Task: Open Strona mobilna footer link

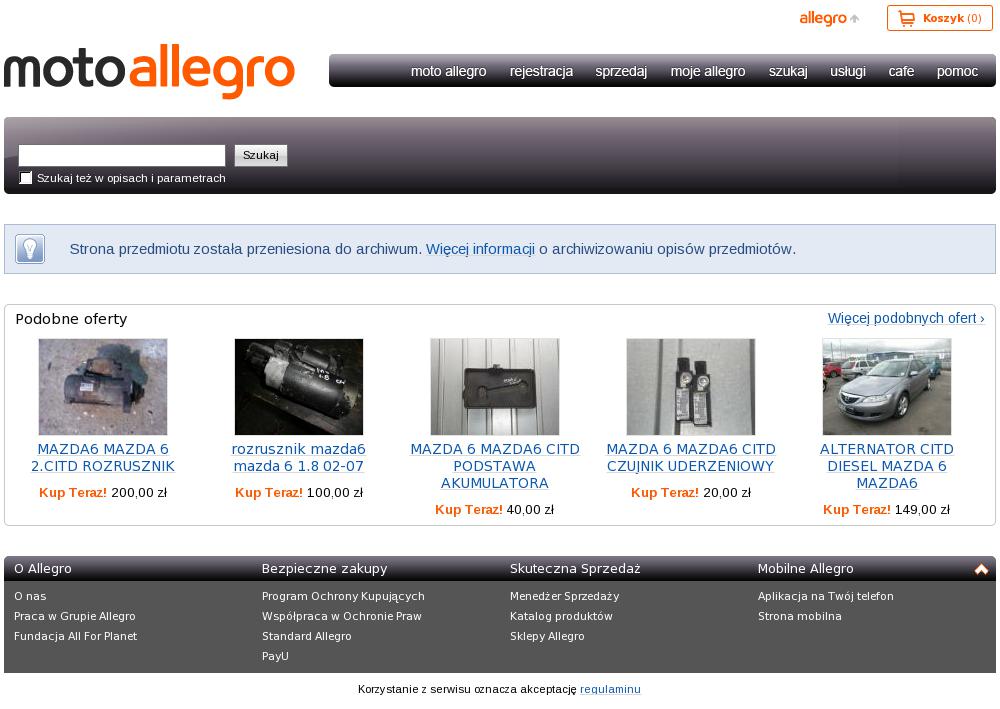Action: 800,616
